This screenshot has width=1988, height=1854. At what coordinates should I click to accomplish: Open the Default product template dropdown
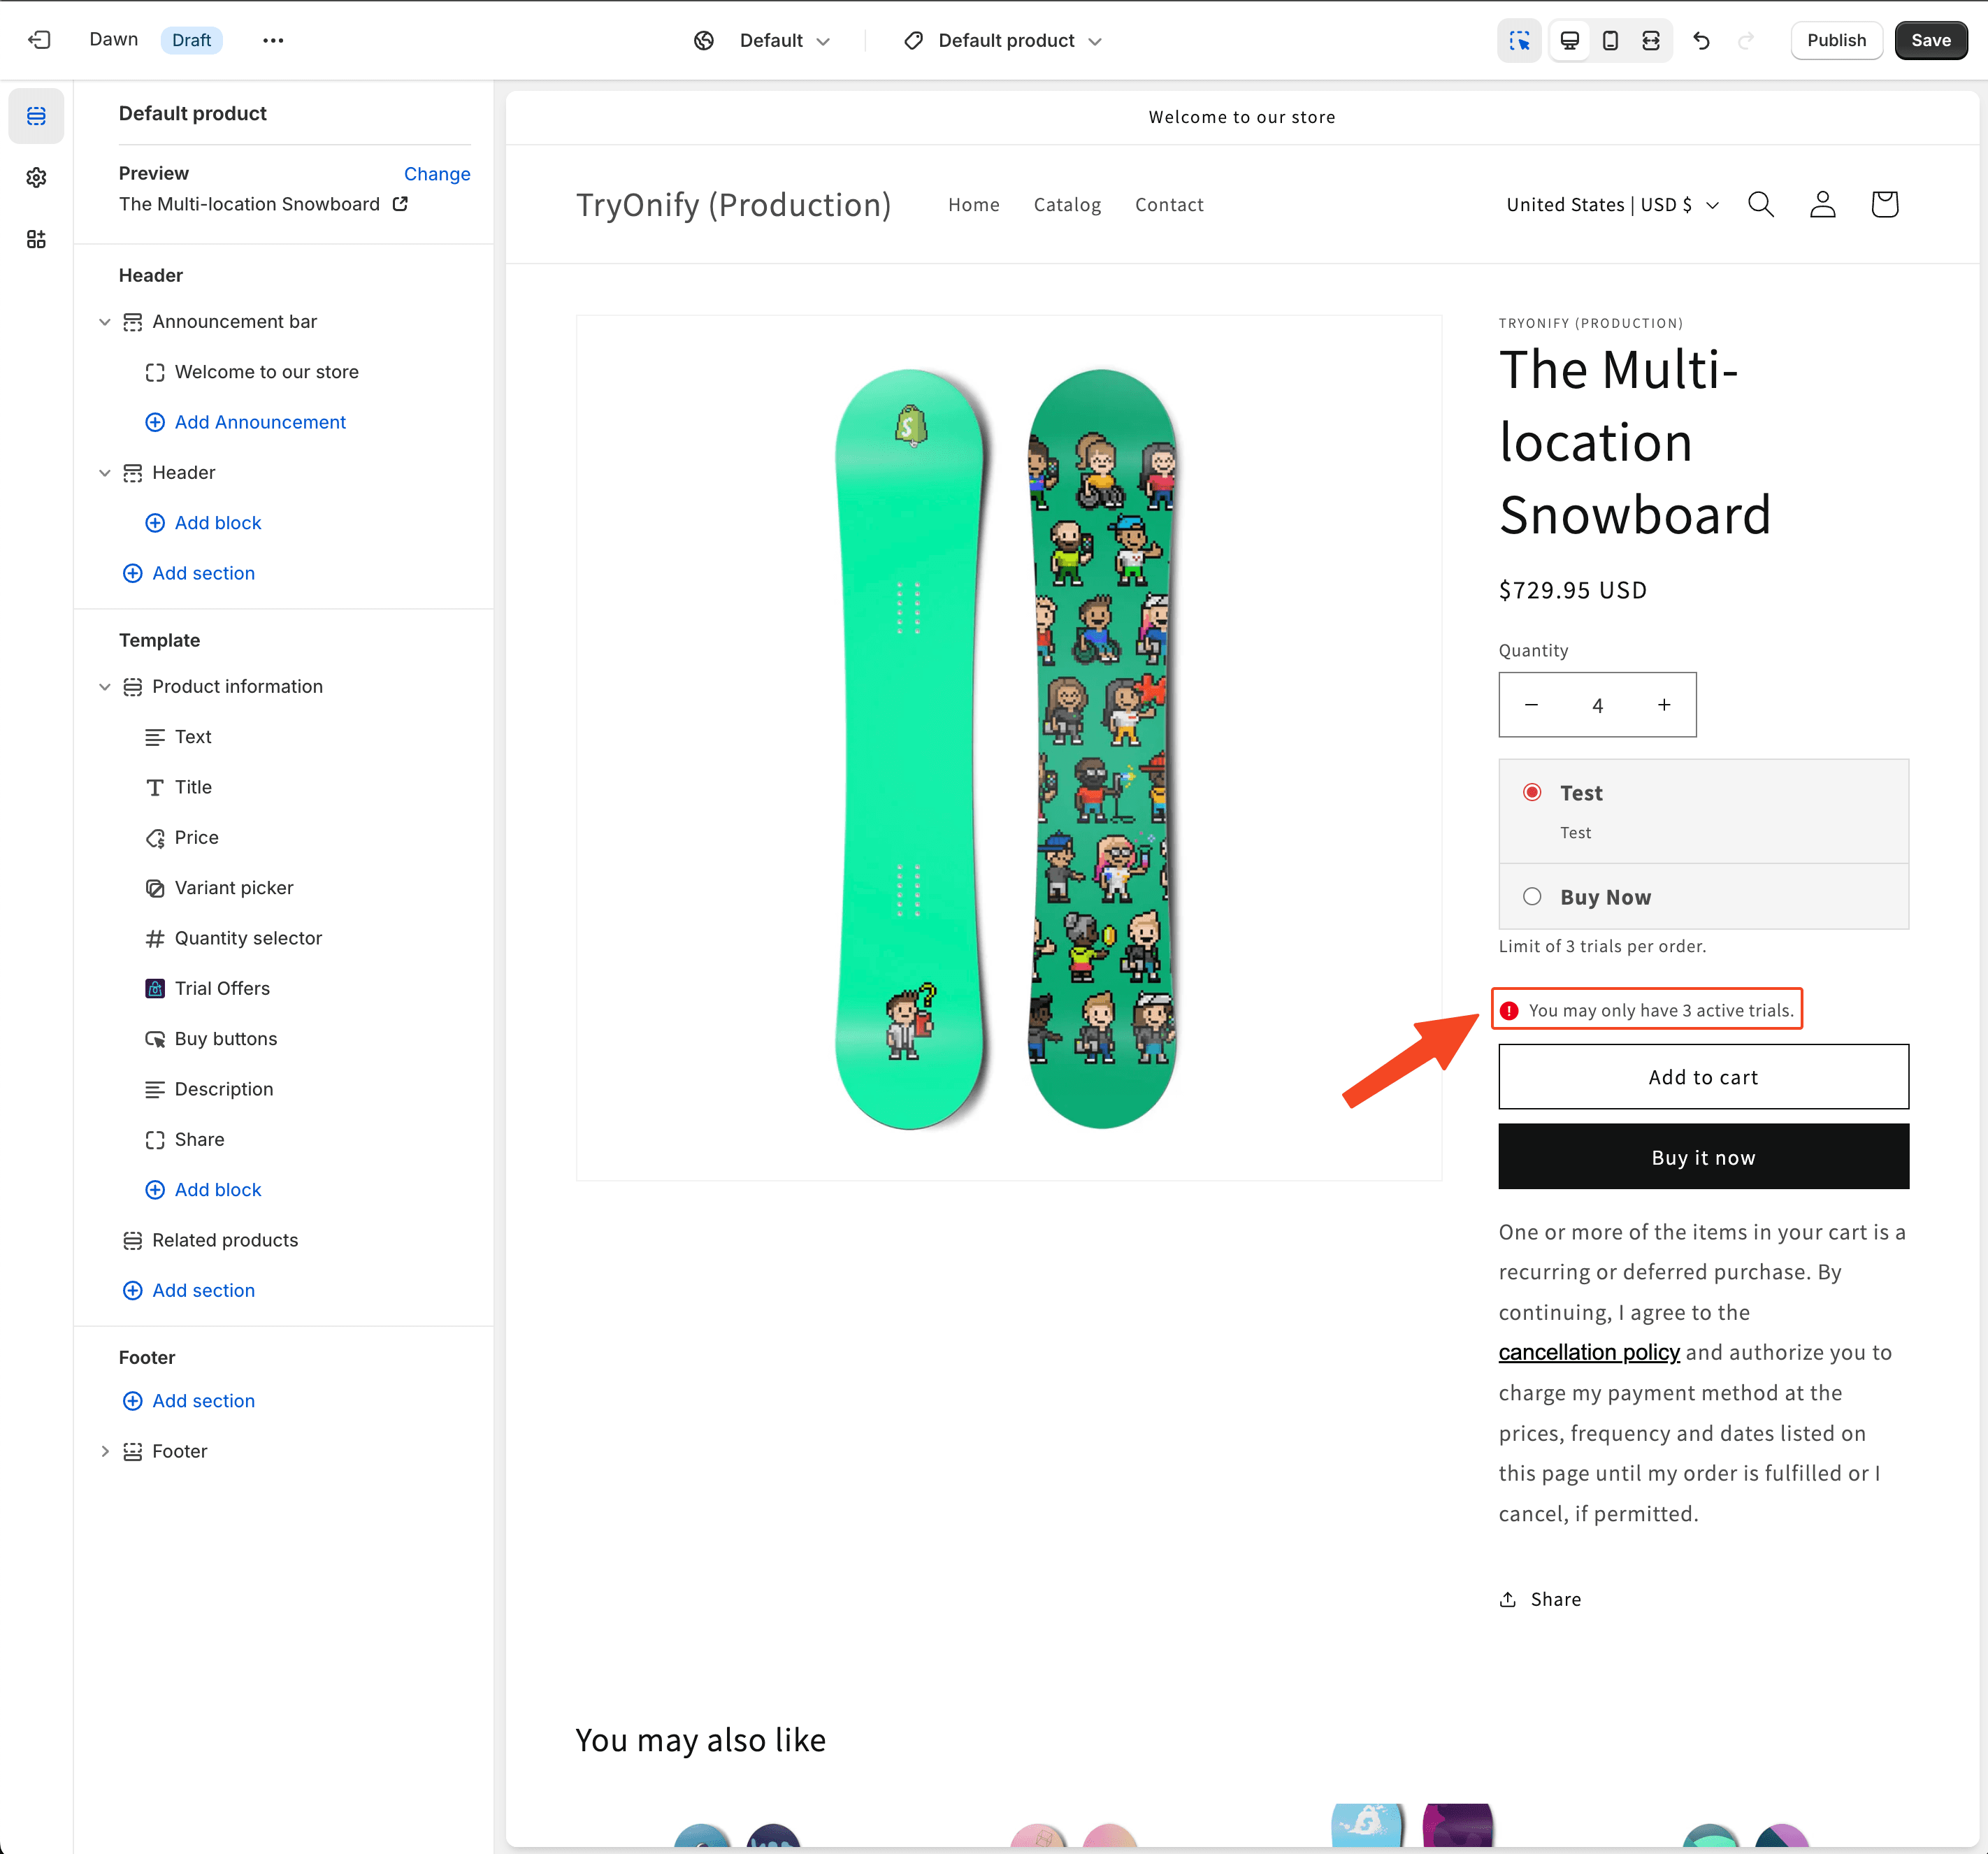(x=1003, y=40)
